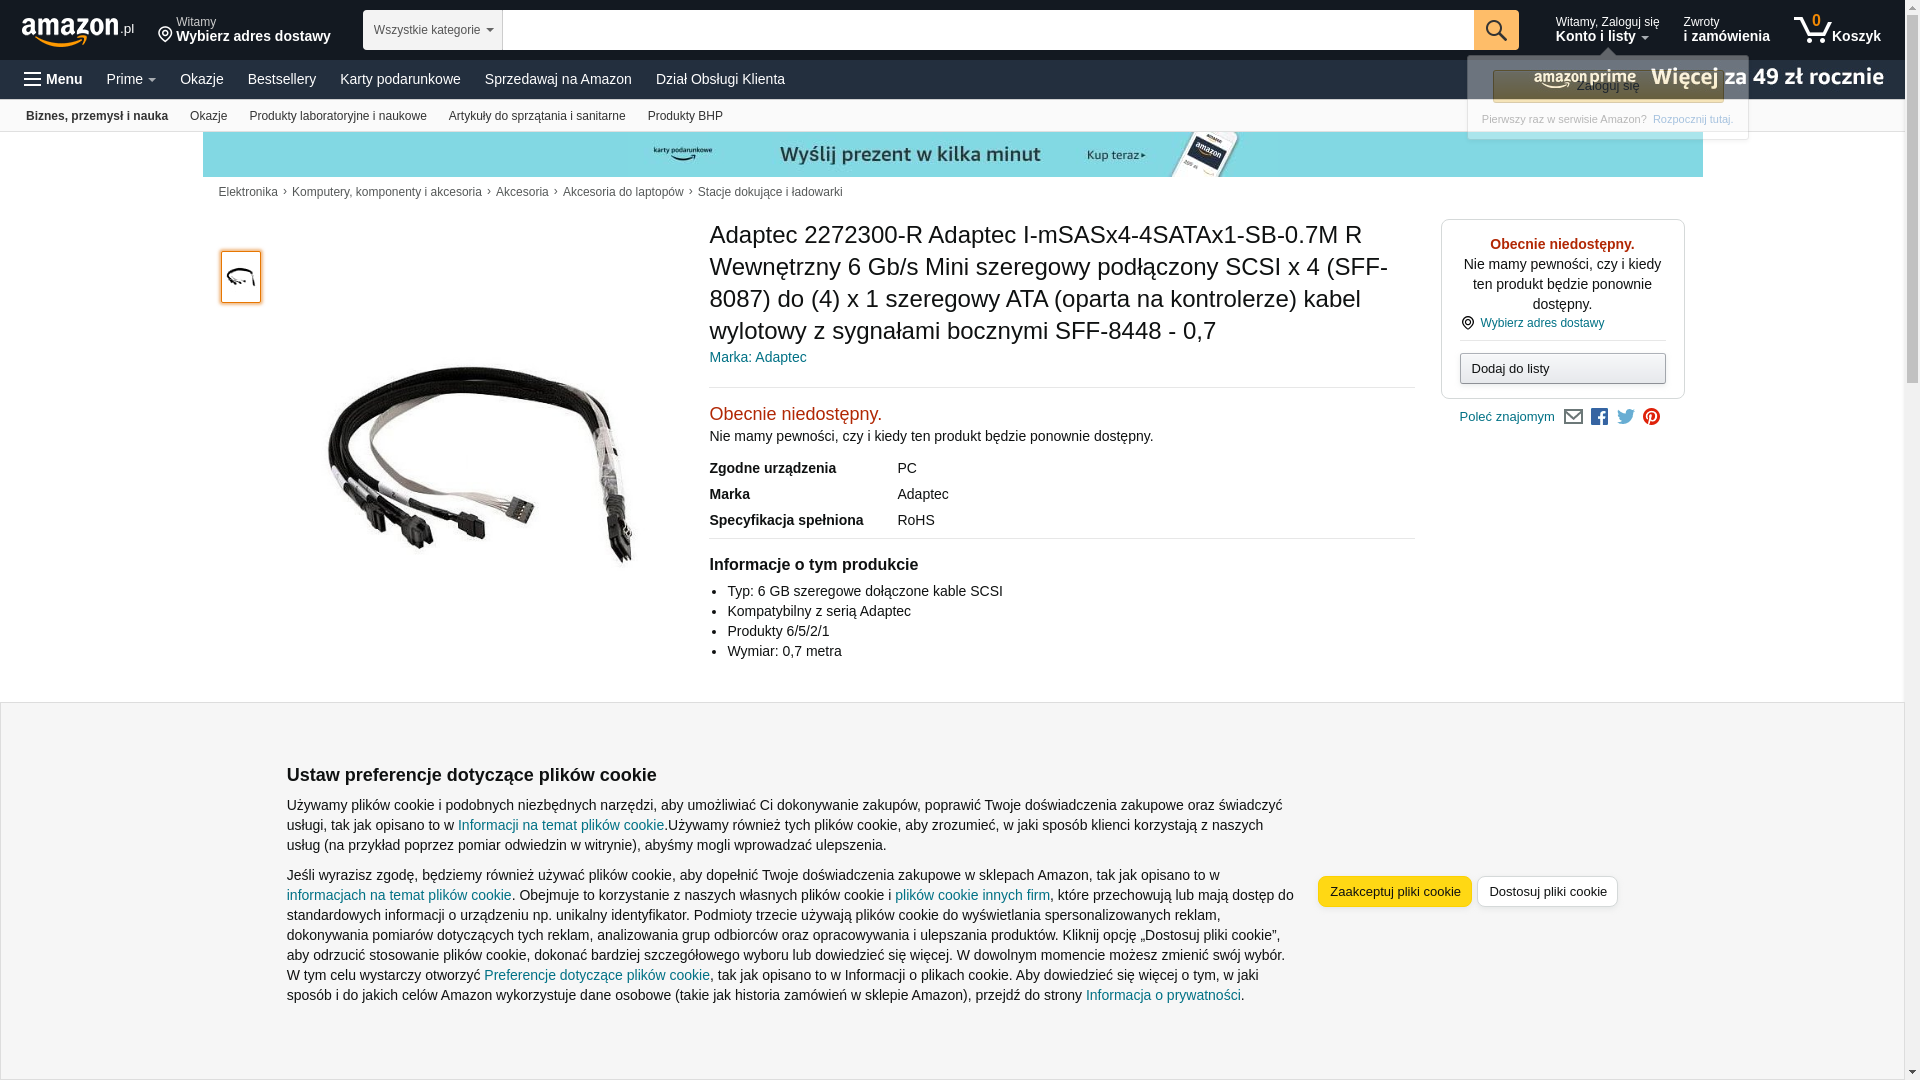Select the cable product thumbnail
Viewport: 1920px width, 1080px height.
click(x=241, y=277)
